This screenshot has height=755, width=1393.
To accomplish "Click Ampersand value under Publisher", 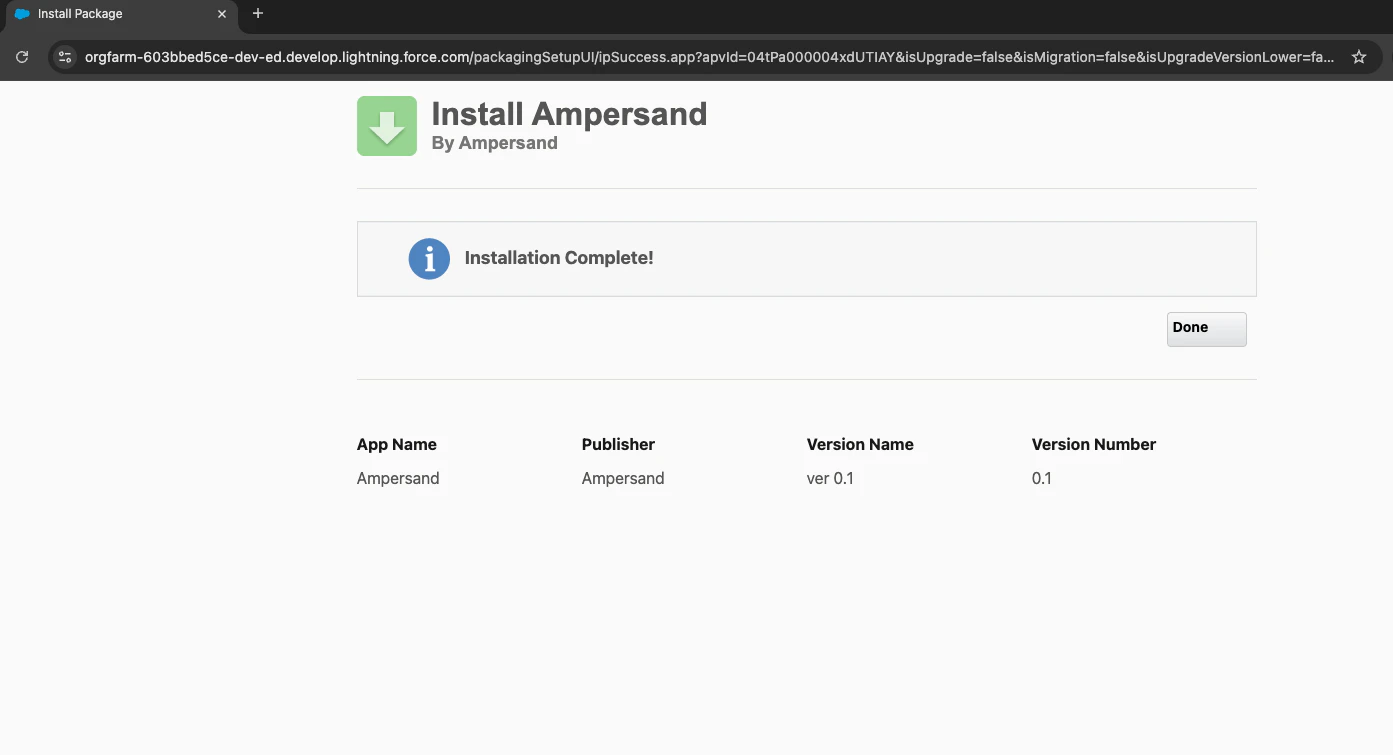I will pyautogui.click(x=623, y=479).
